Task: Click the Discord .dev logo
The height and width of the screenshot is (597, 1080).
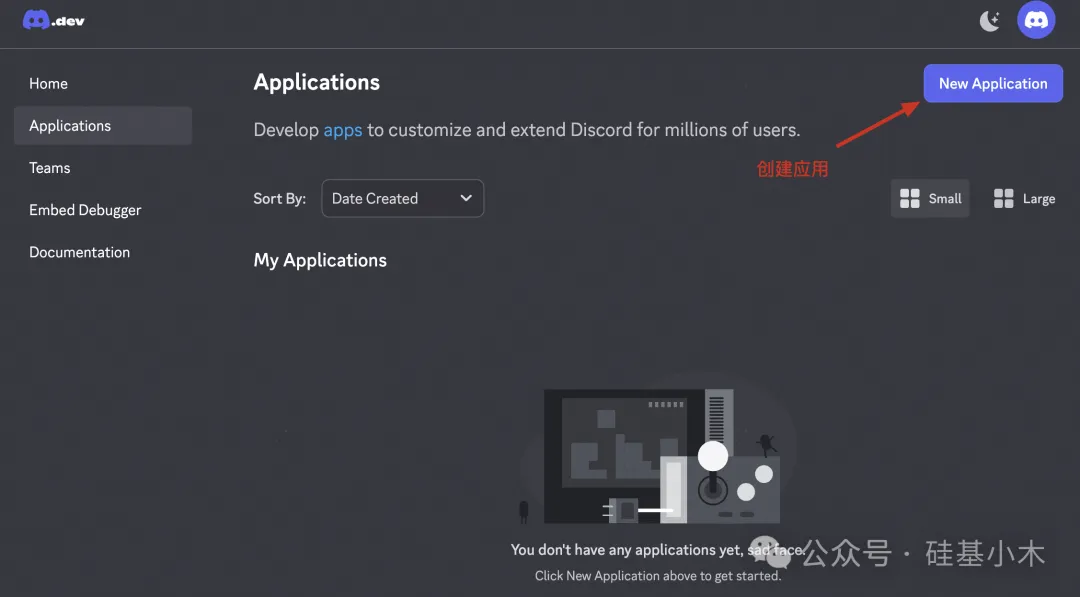Action: click(x=54, y=21)
